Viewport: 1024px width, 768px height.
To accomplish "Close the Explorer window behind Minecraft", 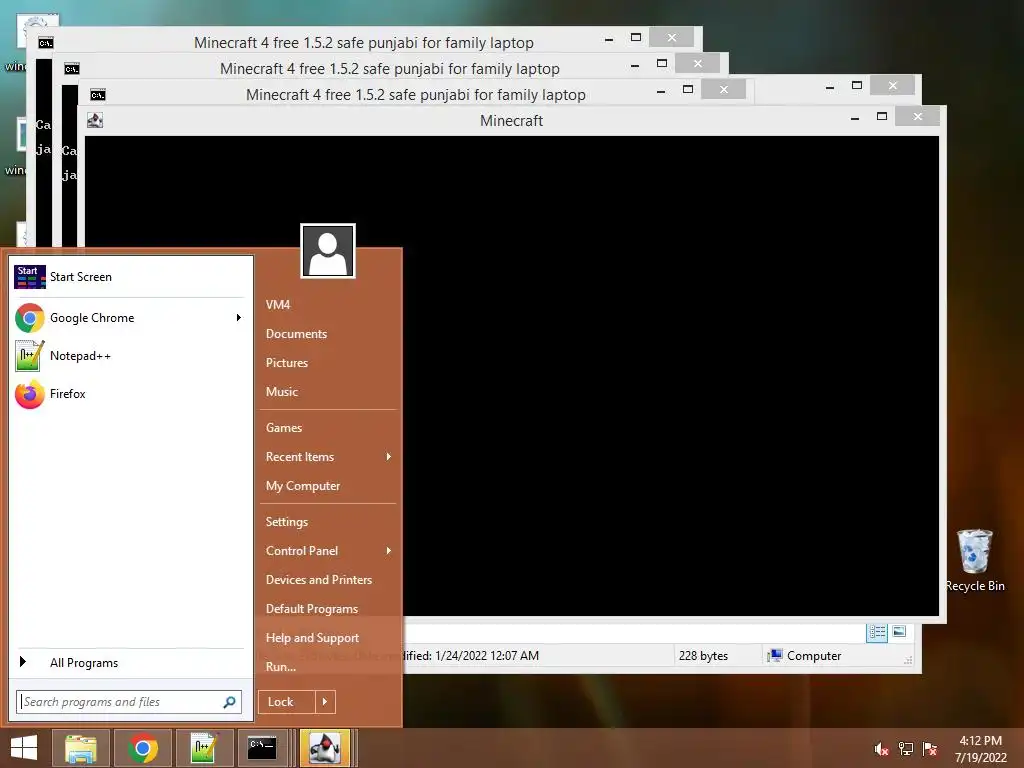I will (x=893, y=86).
